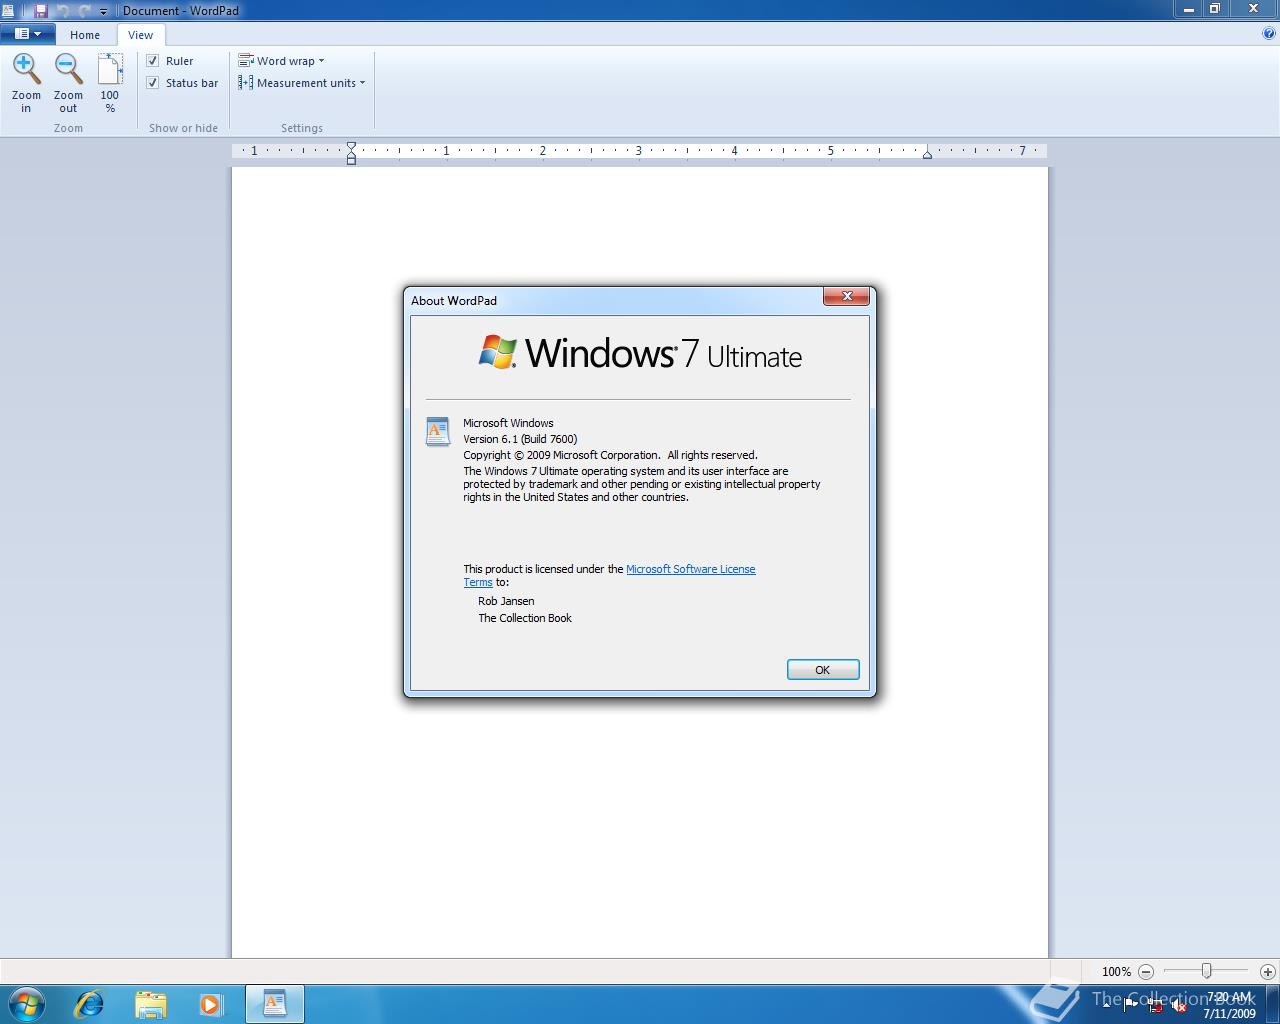Select the View ribbon tab
1280x1024 pixels.
coord(140,34)
